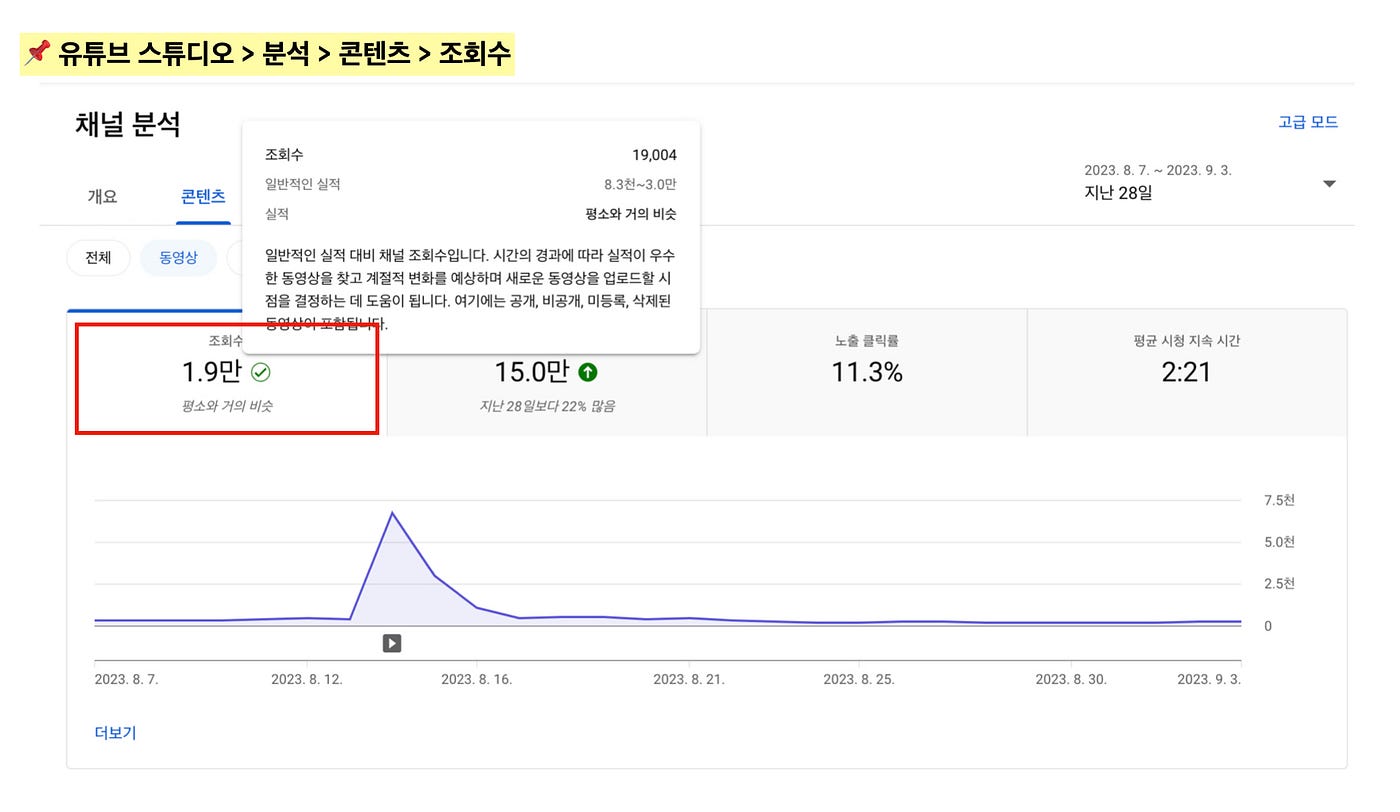
Task: Click the 2023. 8. 25. axis label
Action: [859, 679]
